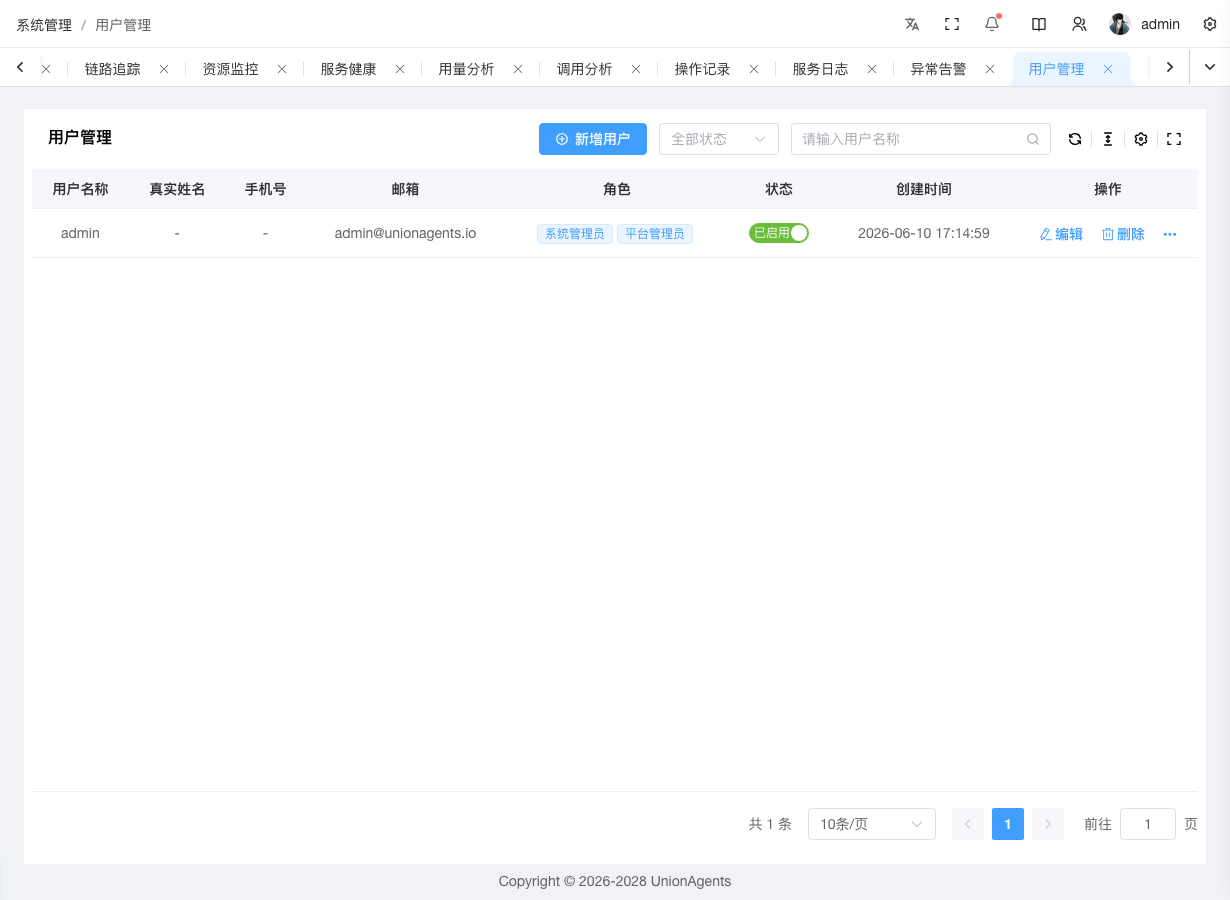1230x900 pixels.
Task: Click the 创建时间 column header
Action: (x=924, y=189)
